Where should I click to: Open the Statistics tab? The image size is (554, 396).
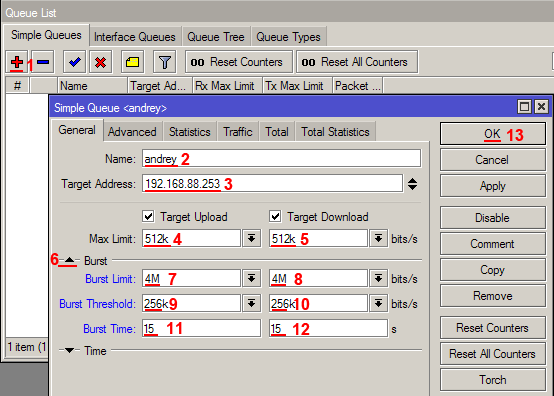(190, 132)
